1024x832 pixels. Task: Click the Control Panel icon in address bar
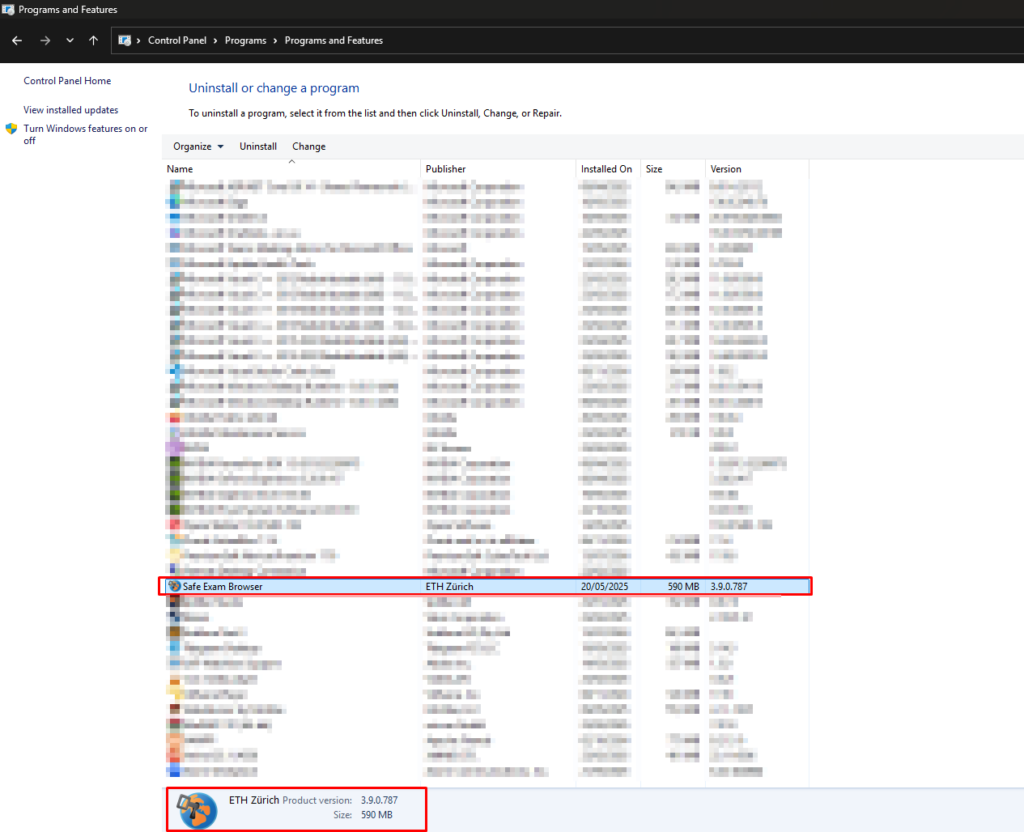[124, 40]
